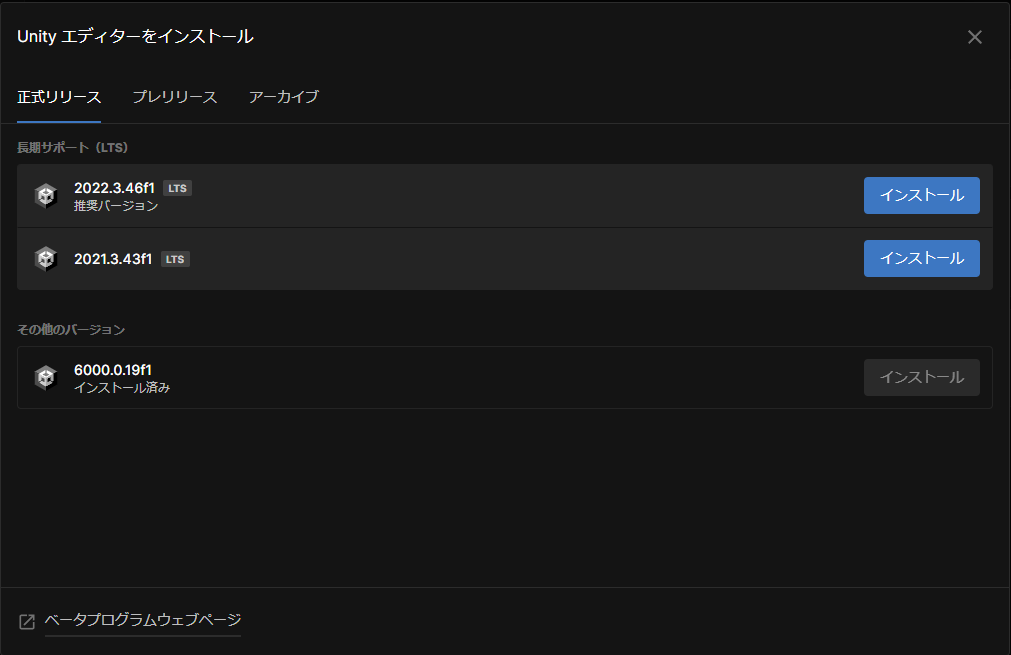The height and width of the screenshot is (655, 1011).
Task: Click the LTS badge next to 2022.3.46f1
Action: click(x=177, y=188)
